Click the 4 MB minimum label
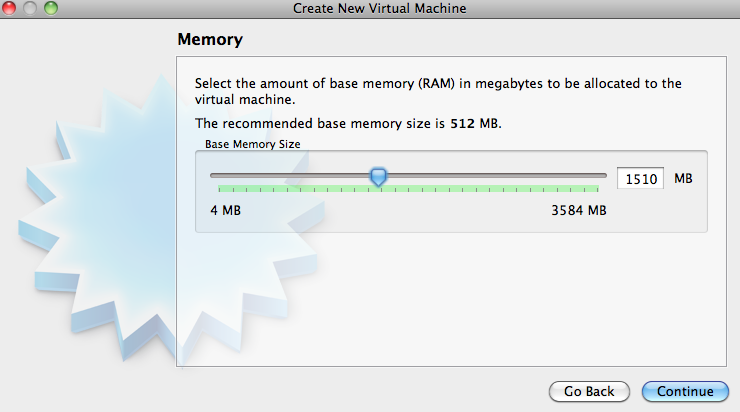The width and height of the screenshot is (740, 412). (225, 210)
